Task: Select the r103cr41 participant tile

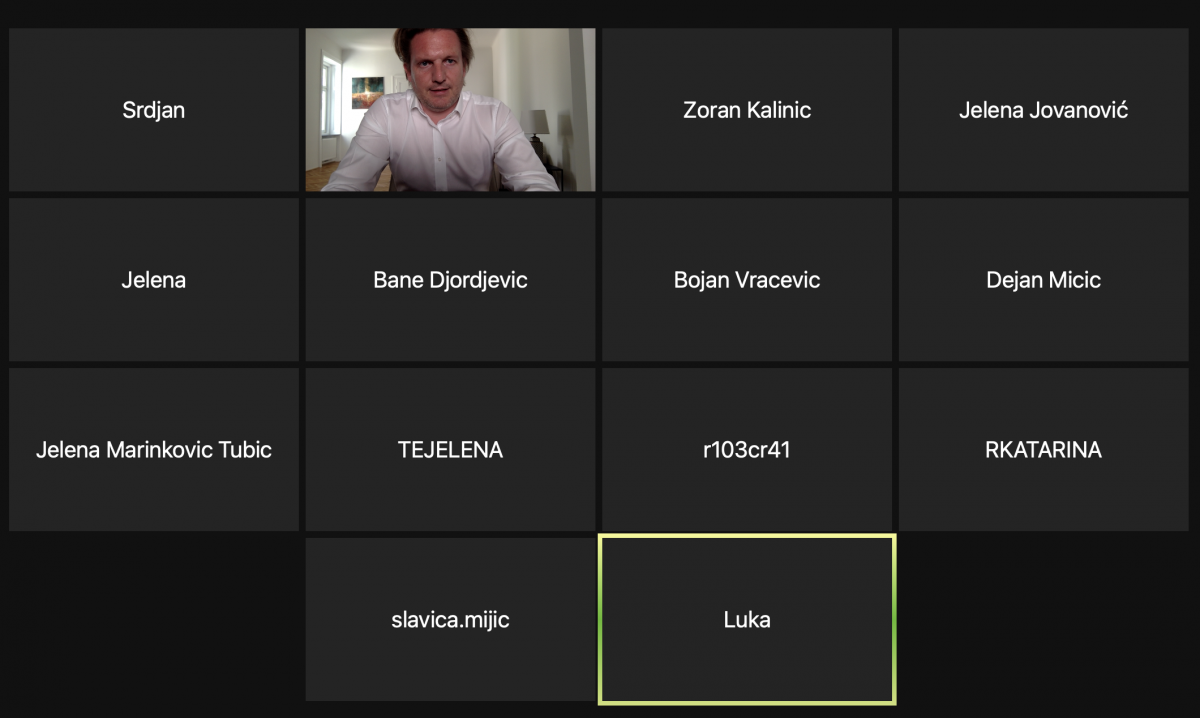Action: click(747, 450)
